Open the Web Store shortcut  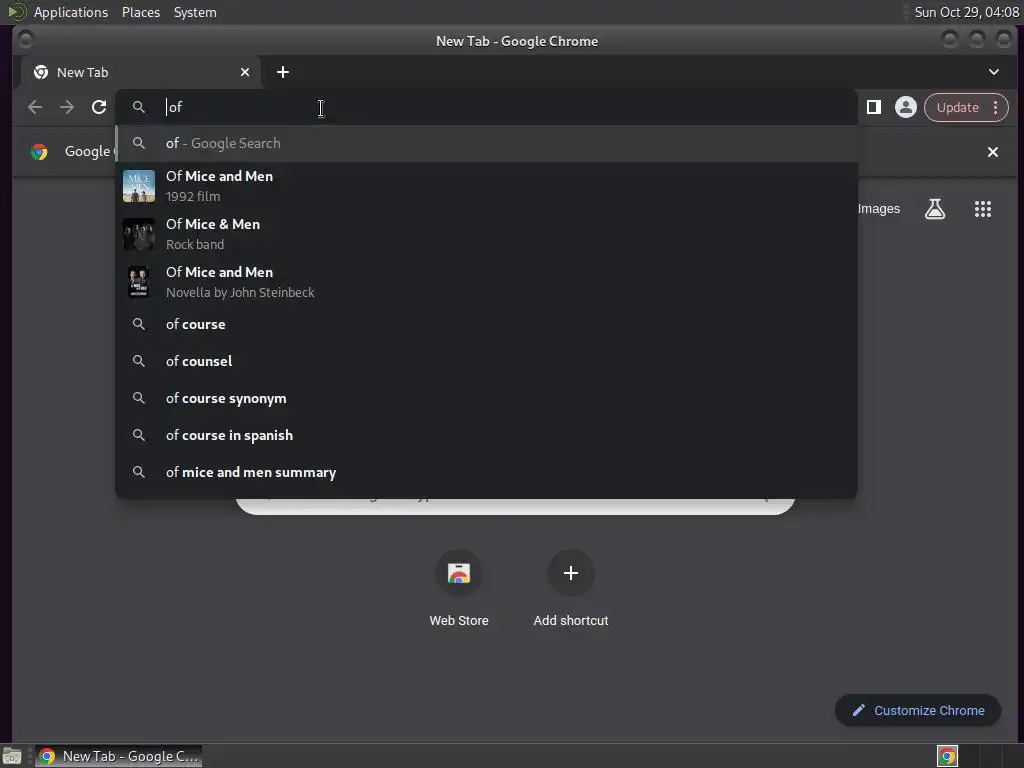(458, 588)
